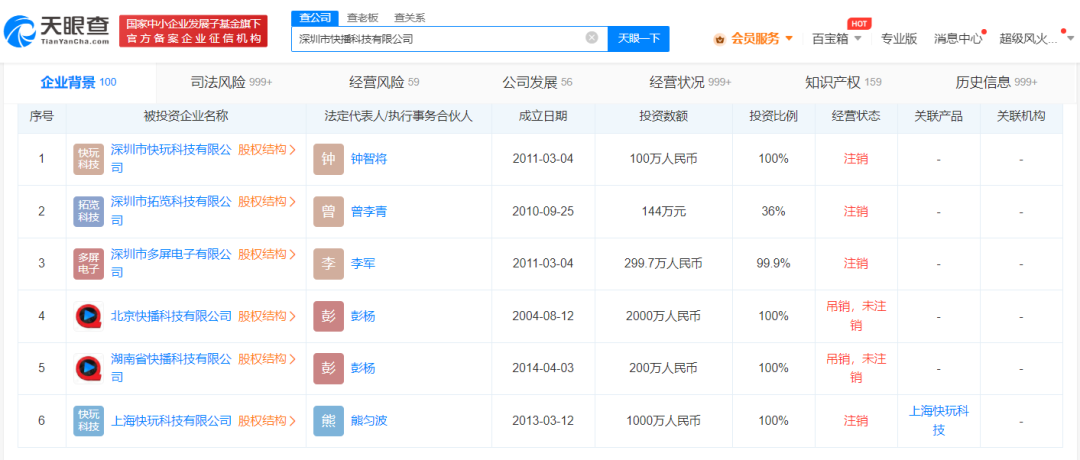The image size is (1080, 460).
Task: Click the 彭 avatar in row 4
Action: pos(328,316)
